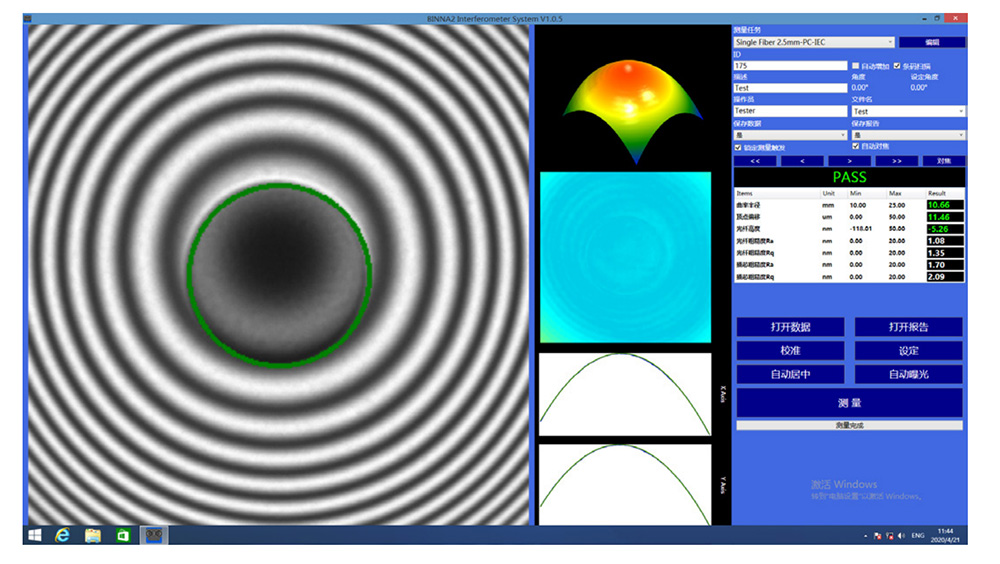Open File Explorer from the taskbar
This screenshot has width=1000, height=564.
(x=93, y=536)
